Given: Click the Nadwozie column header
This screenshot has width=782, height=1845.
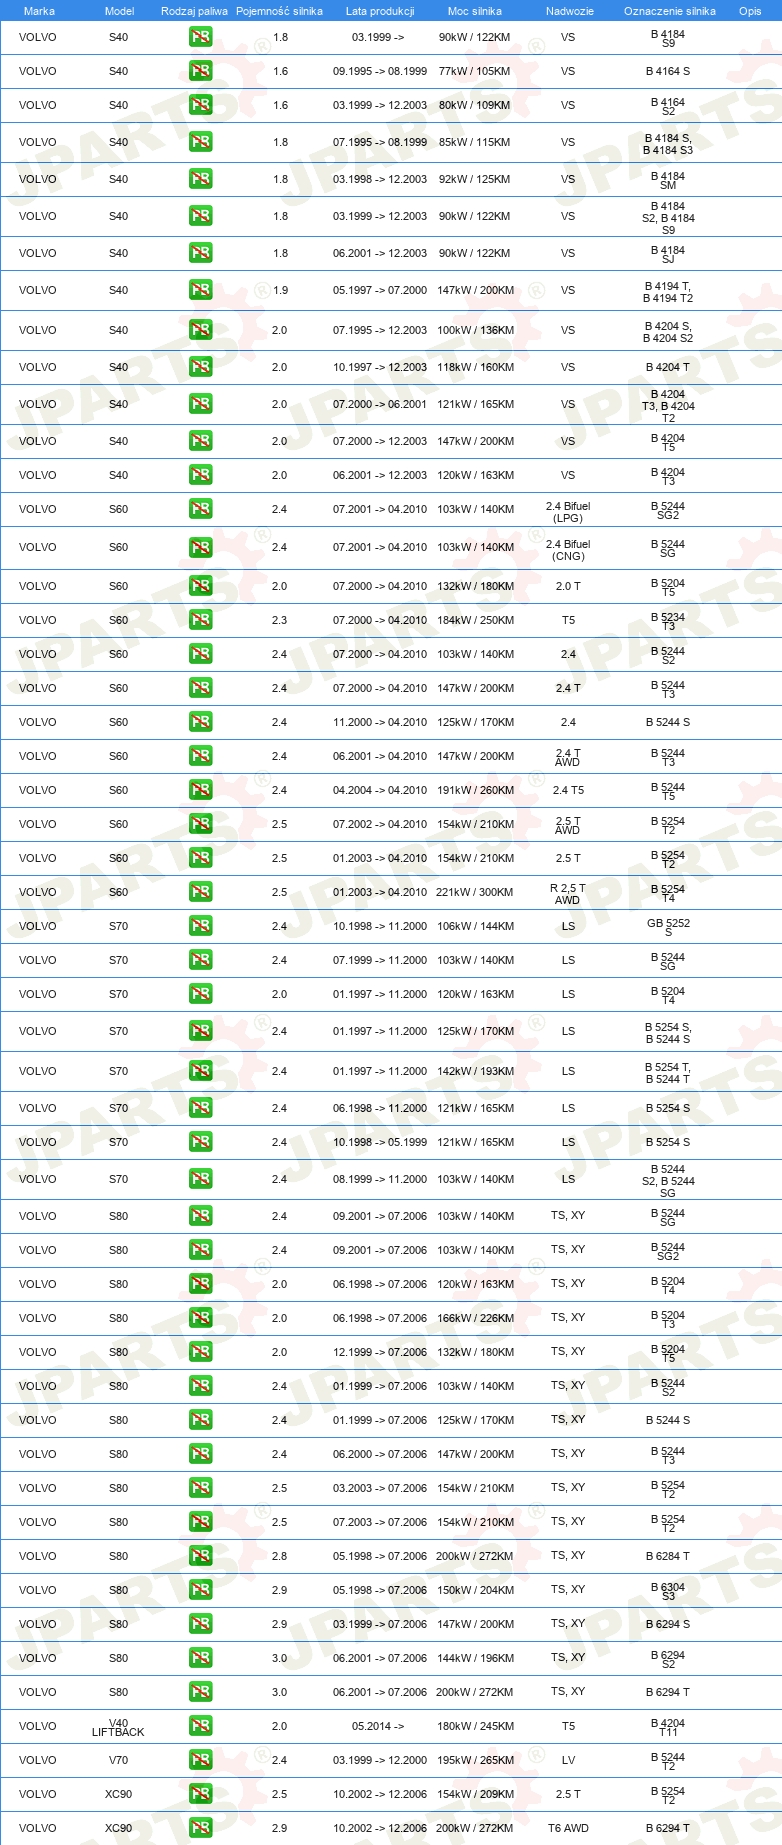Looking at the screenshot, I should click(570, 11).
